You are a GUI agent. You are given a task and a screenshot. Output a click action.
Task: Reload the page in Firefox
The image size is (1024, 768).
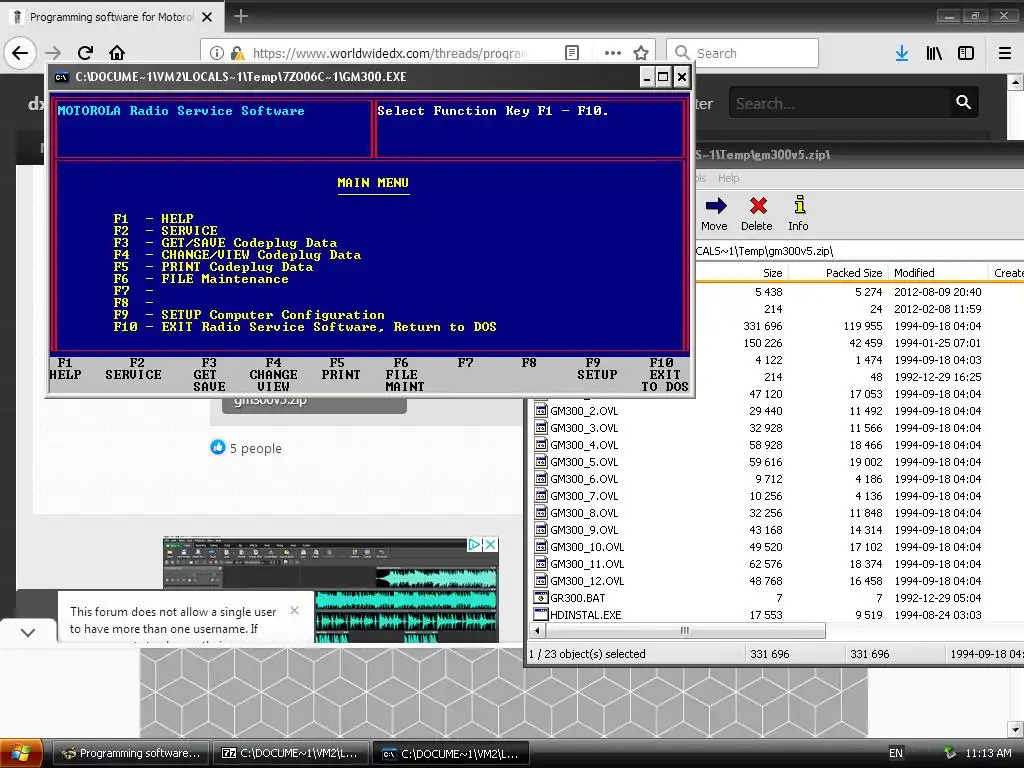86,53
